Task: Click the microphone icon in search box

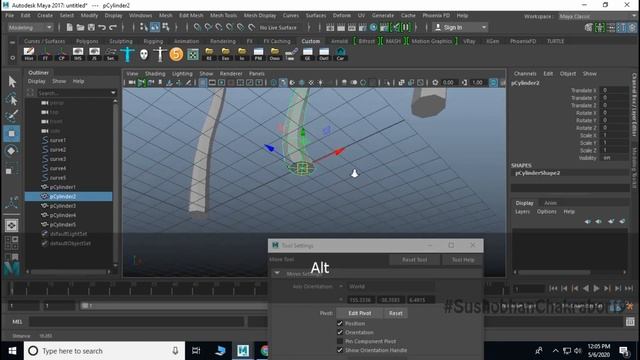Action: click(175, 351)
